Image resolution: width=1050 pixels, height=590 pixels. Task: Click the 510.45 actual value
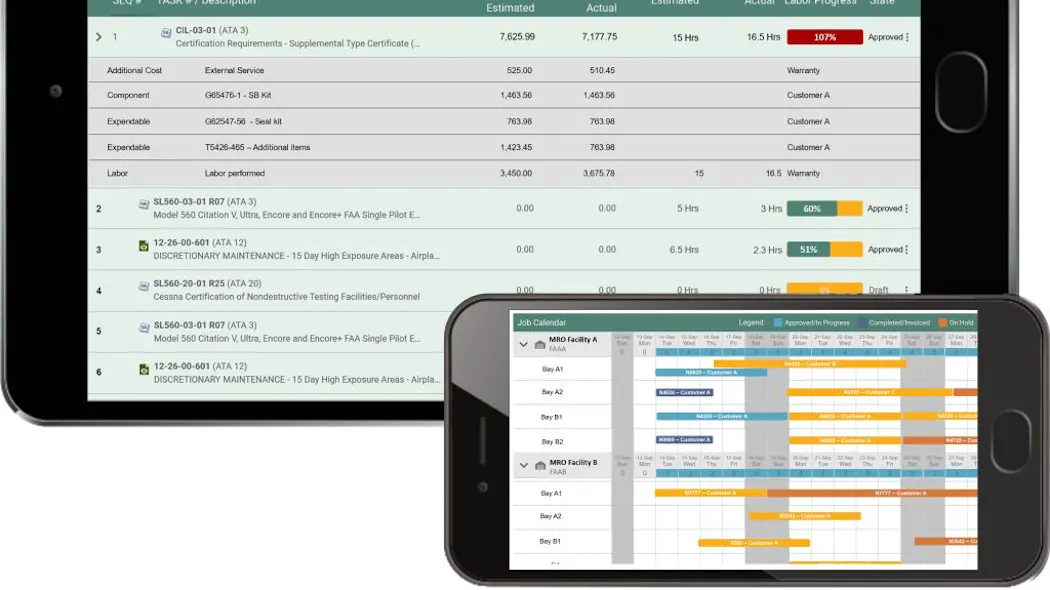click(x=602, y=70)
